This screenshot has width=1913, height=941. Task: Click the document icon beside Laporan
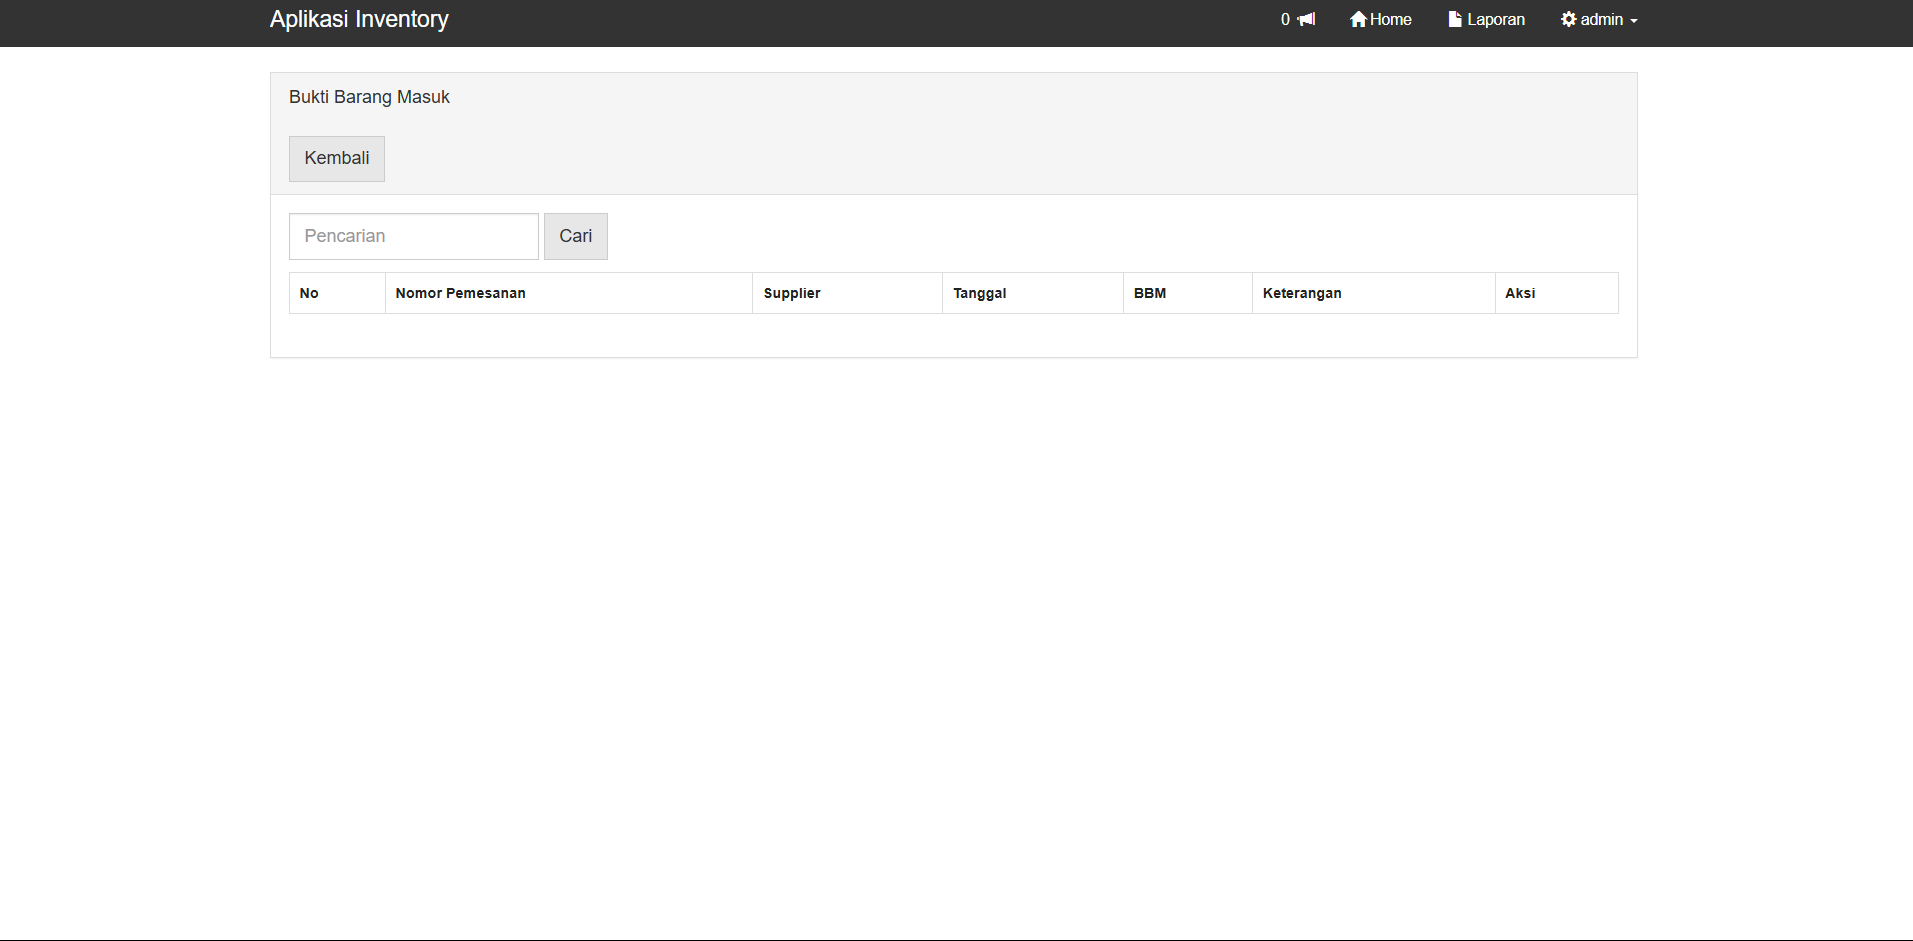[1455, 20]
